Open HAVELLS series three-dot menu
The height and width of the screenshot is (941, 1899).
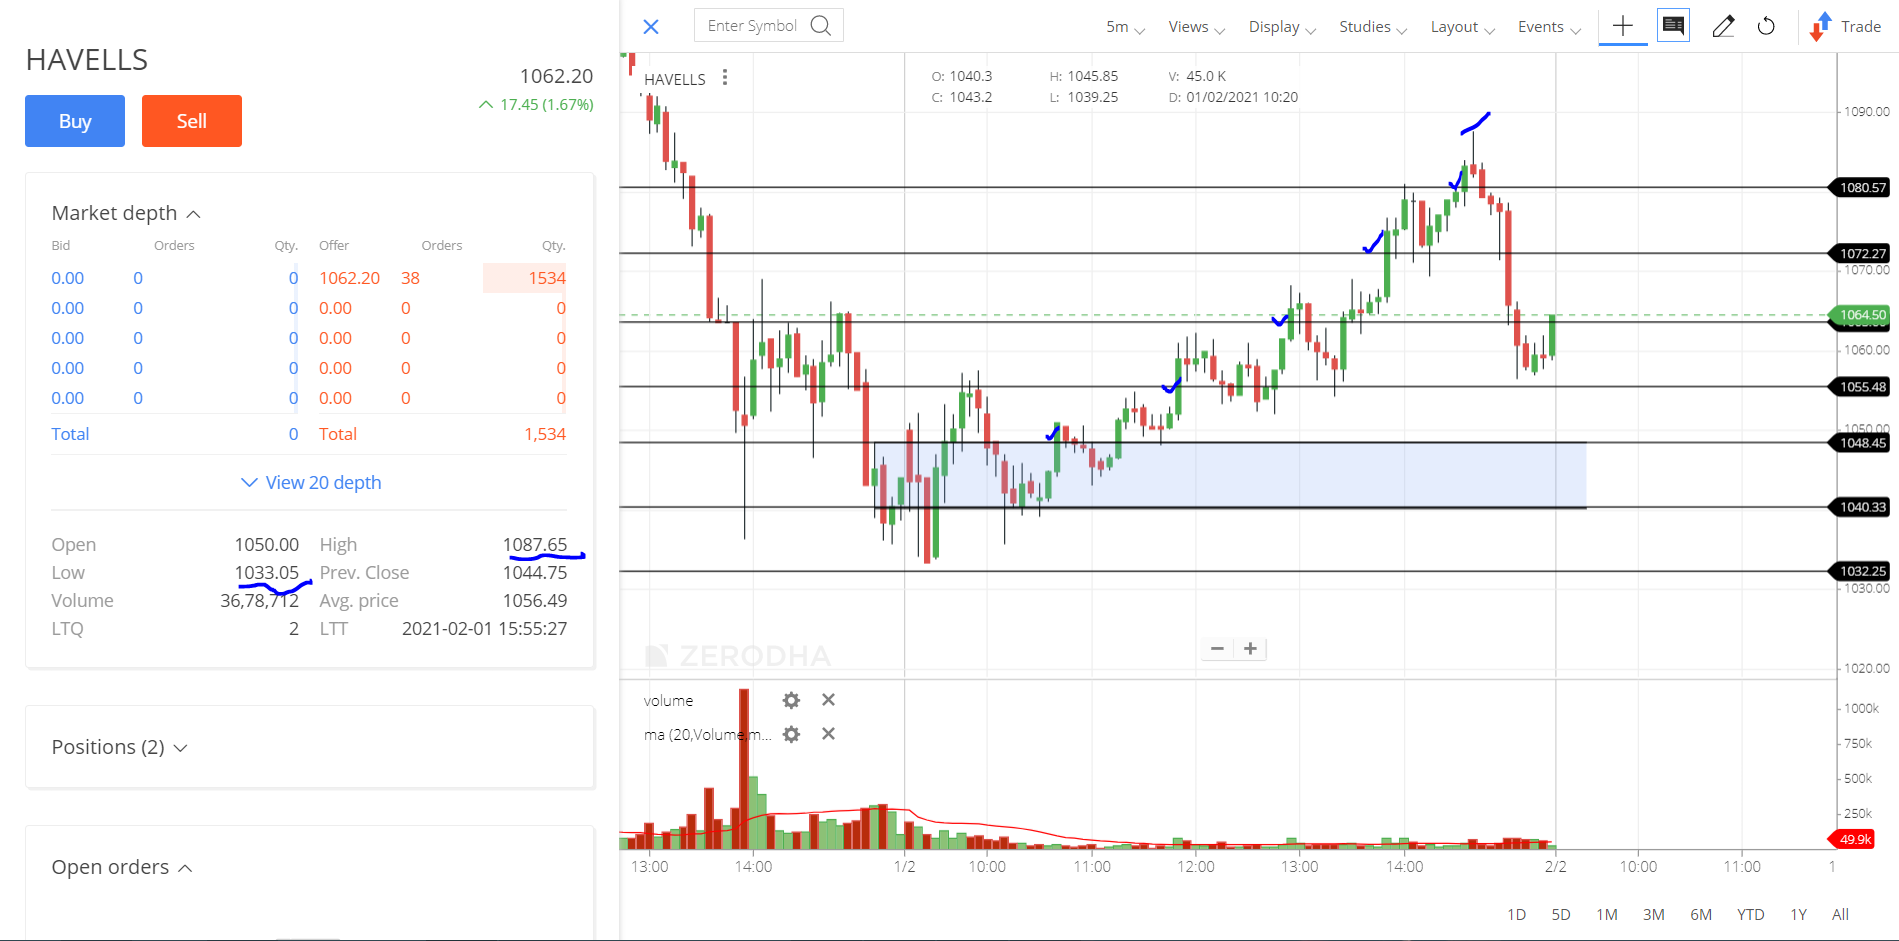click(x=725, y=78)
